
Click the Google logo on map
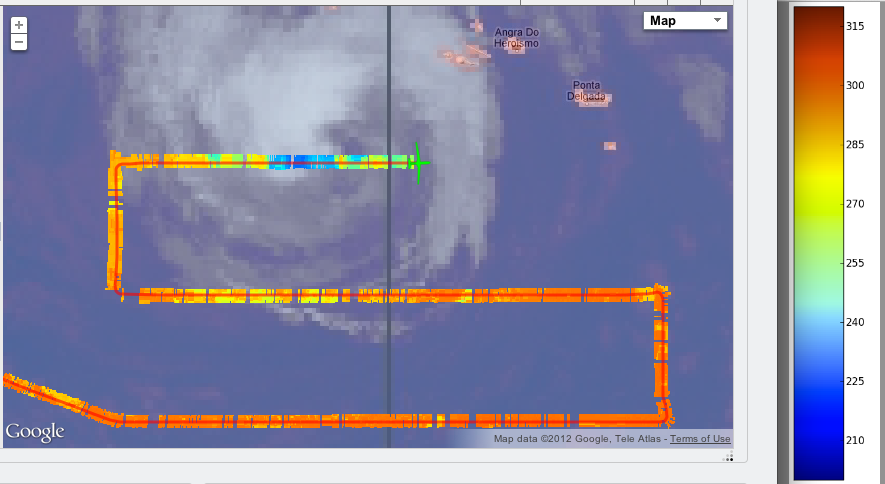[x=35, y=432]
